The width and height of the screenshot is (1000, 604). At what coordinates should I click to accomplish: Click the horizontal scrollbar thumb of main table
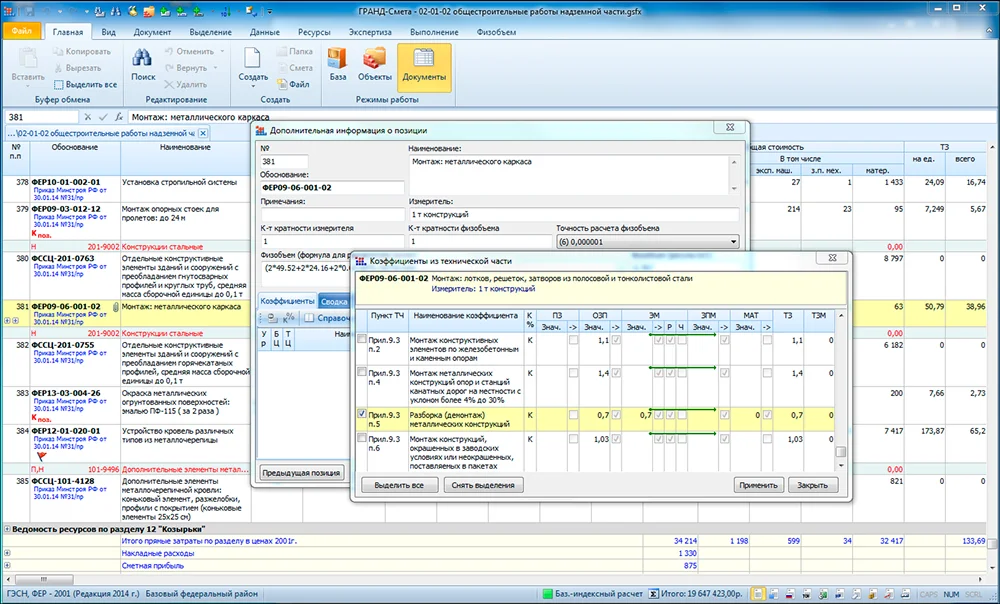tap(43, 579)
